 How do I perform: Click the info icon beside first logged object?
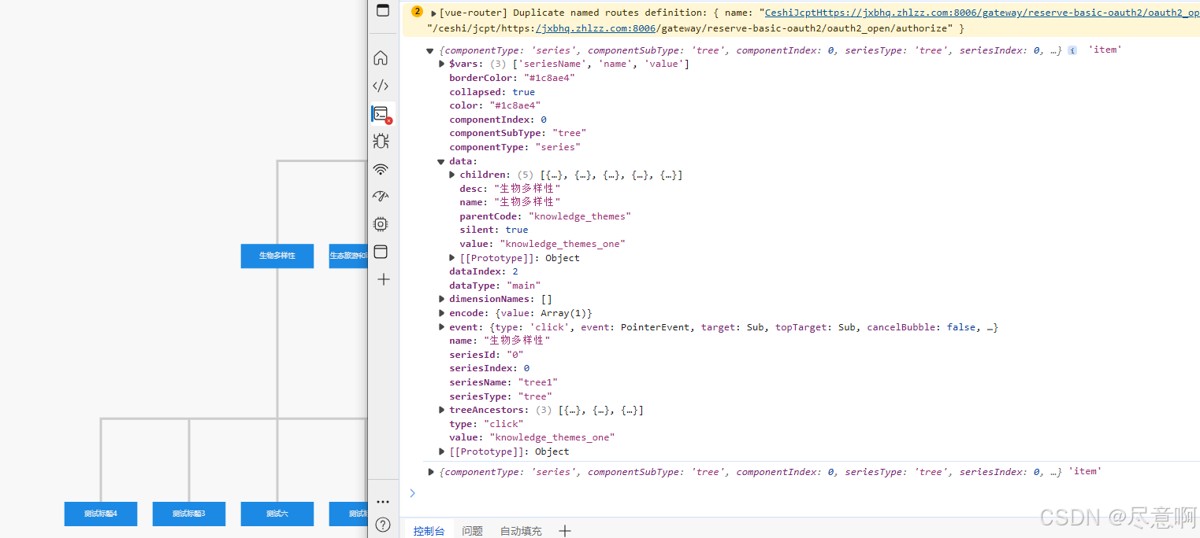(1073, 50)
